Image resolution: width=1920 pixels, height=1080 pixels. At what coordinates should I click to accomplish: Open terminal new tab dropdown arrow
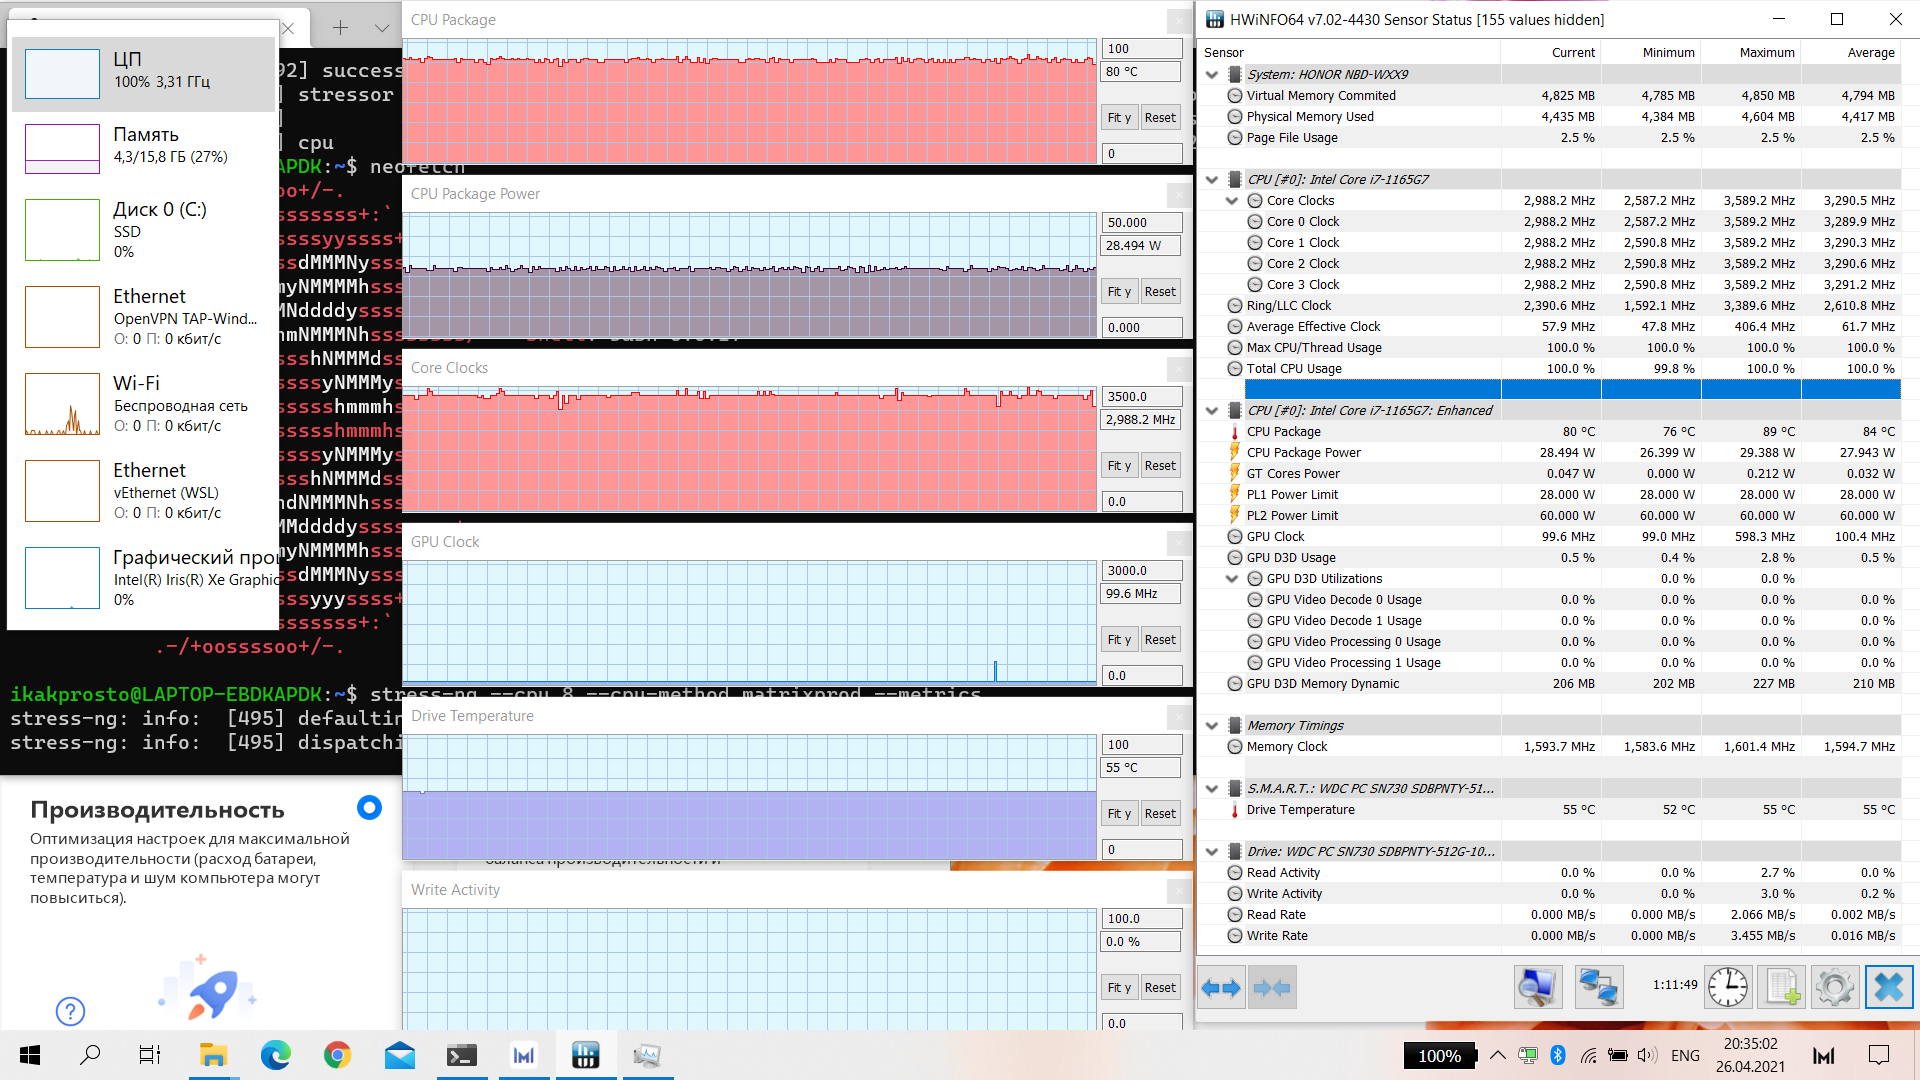coord(381,28)
